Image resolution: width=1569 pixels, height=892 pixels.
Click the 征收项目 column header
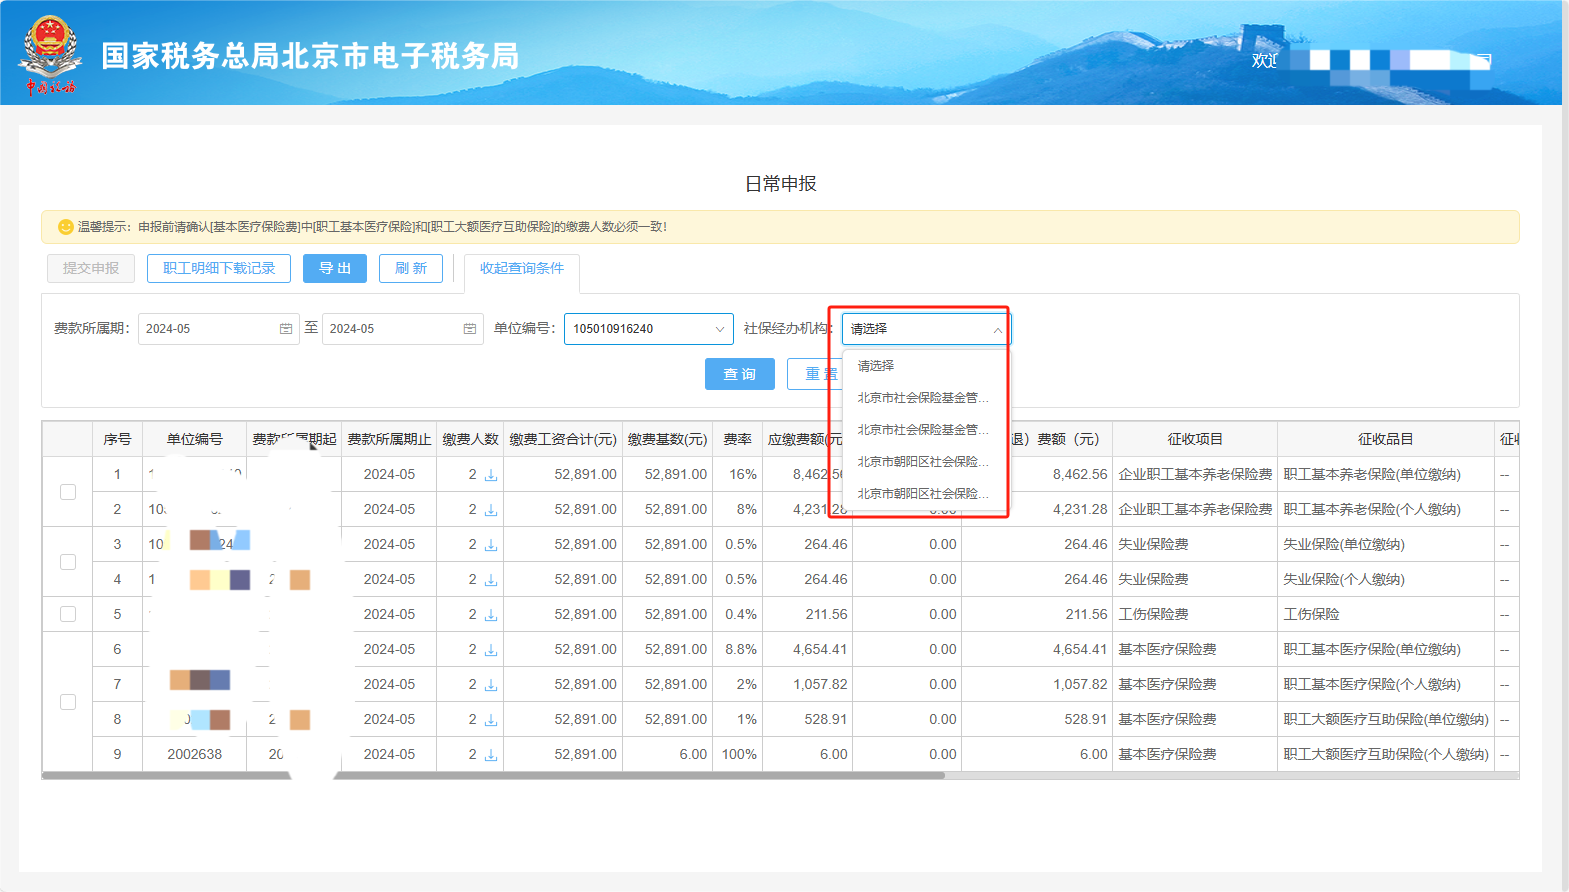[x=1195, y=439]
